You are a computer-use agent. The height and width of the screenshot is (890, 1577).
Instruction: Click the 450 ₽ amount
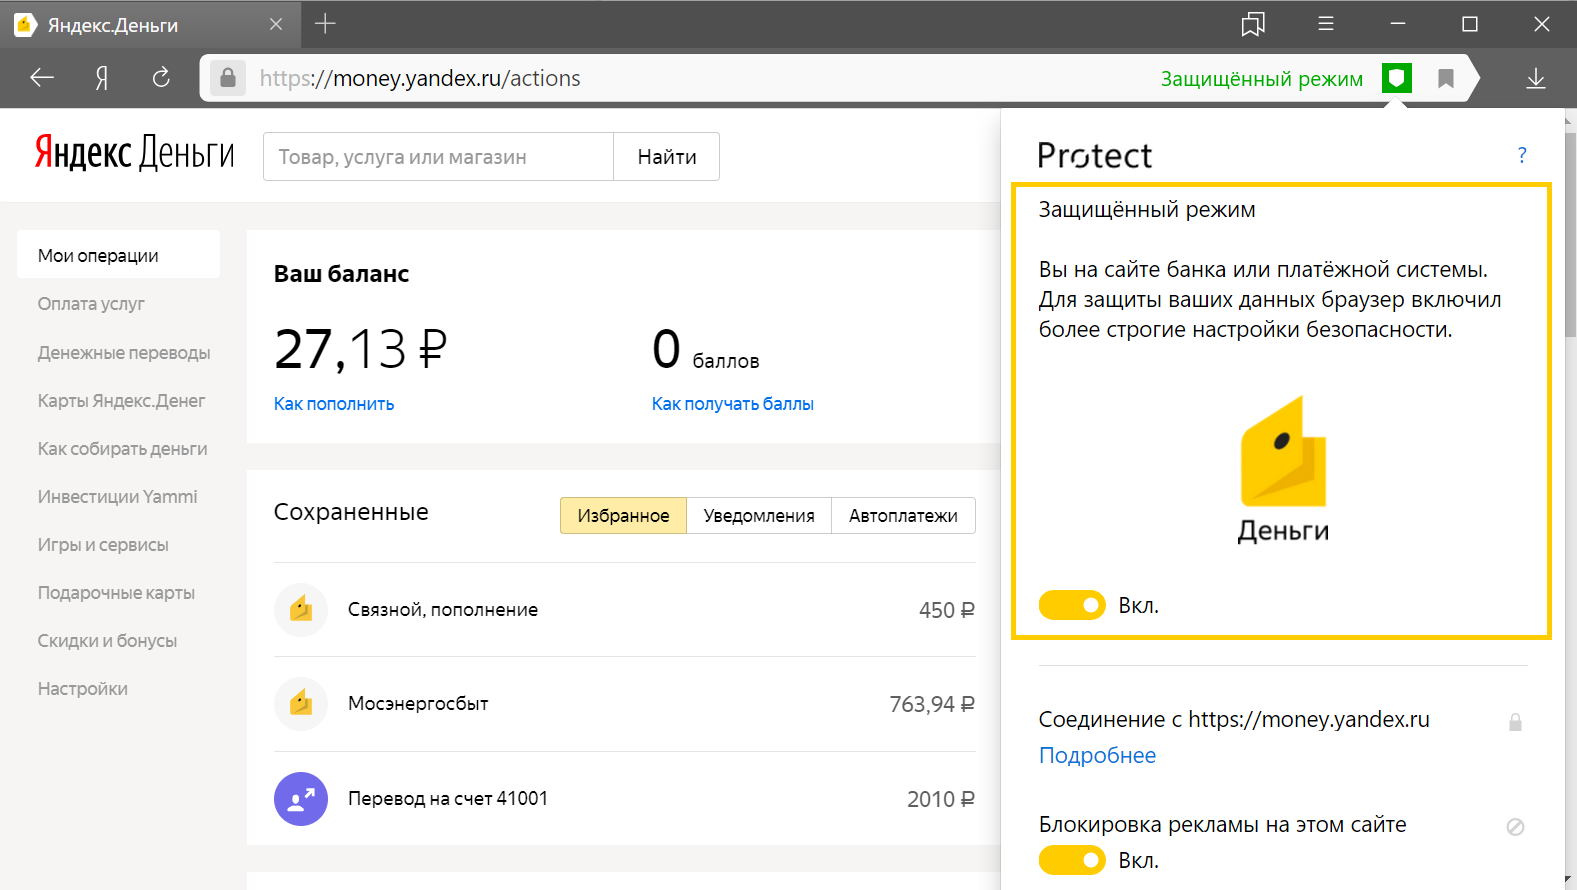(x=947, y=610)
